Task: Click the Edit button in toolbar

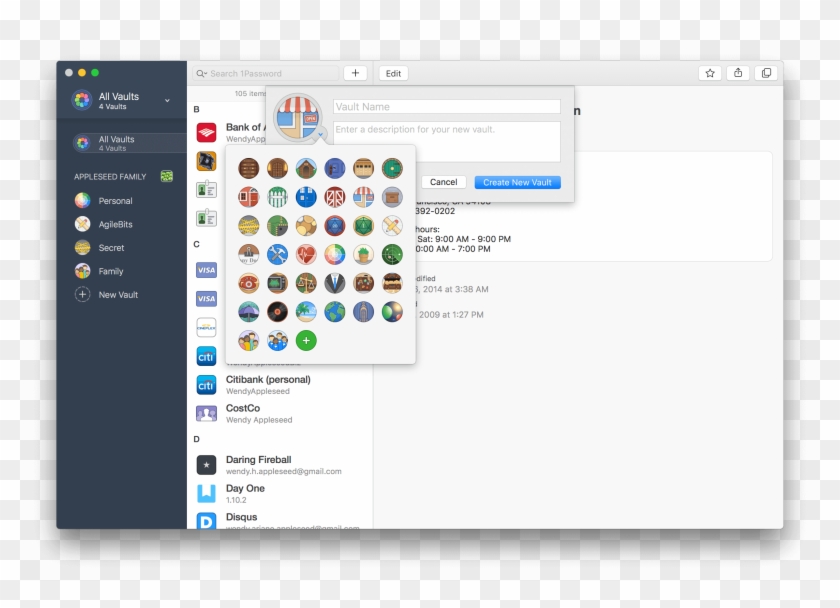Action: click(x=393, y=73)
